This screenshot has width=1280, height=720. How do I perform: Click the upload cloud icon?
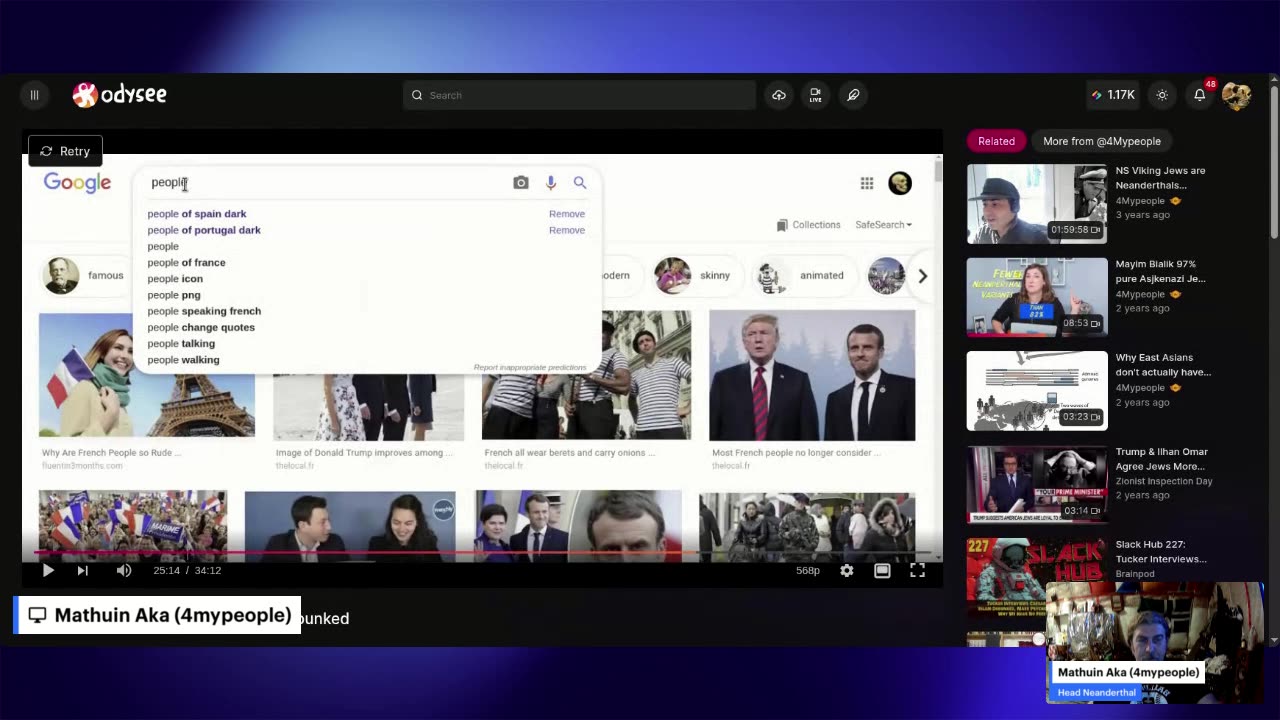(x=779, y=95)
